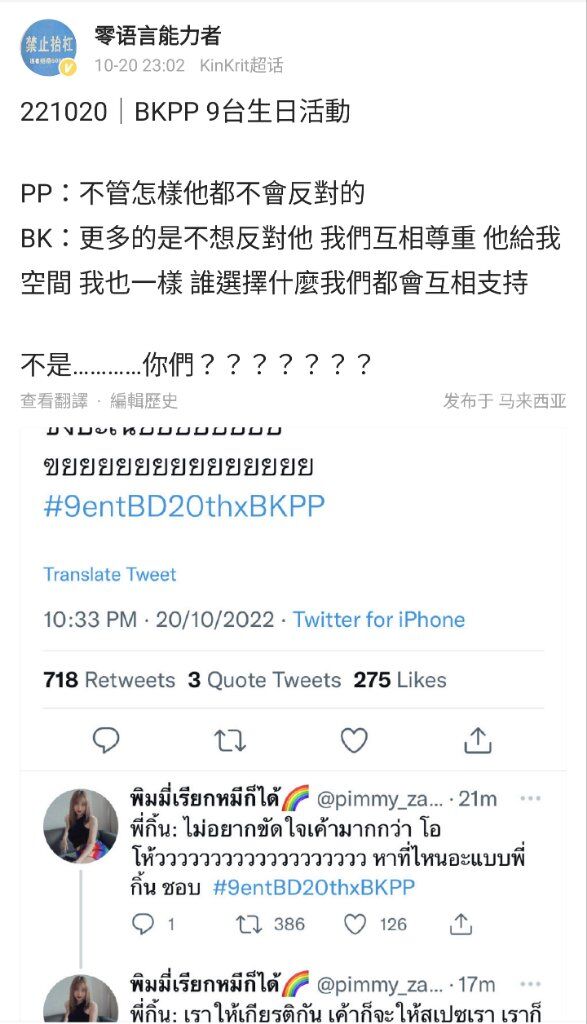This screenshot has width=587, height=1024.
Task: Click 查看翻譯 to view translation
Action: click(x=54, y=400)
